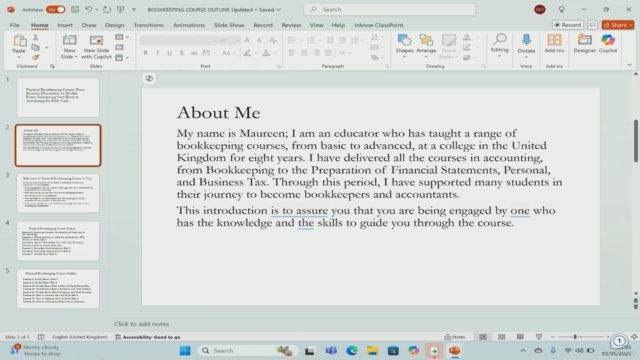
Task: Select slide 3 thumbnail
Action: pyautogui.click(x=58, y=193)
